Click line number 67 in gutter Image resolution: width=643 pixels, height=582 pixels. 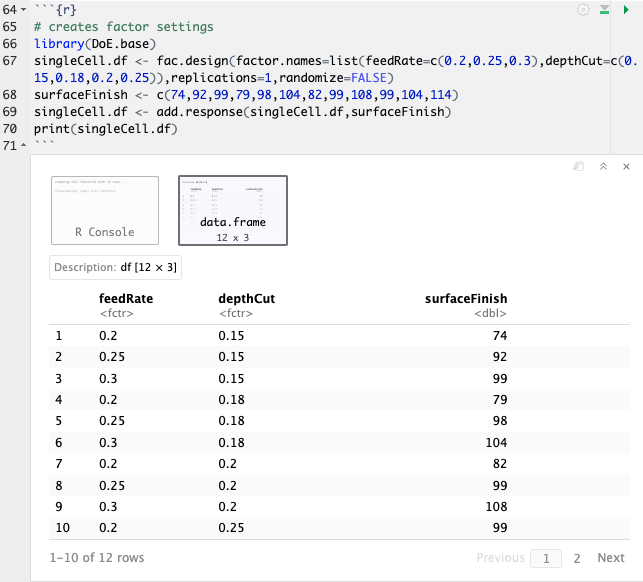tap(10, 61)
